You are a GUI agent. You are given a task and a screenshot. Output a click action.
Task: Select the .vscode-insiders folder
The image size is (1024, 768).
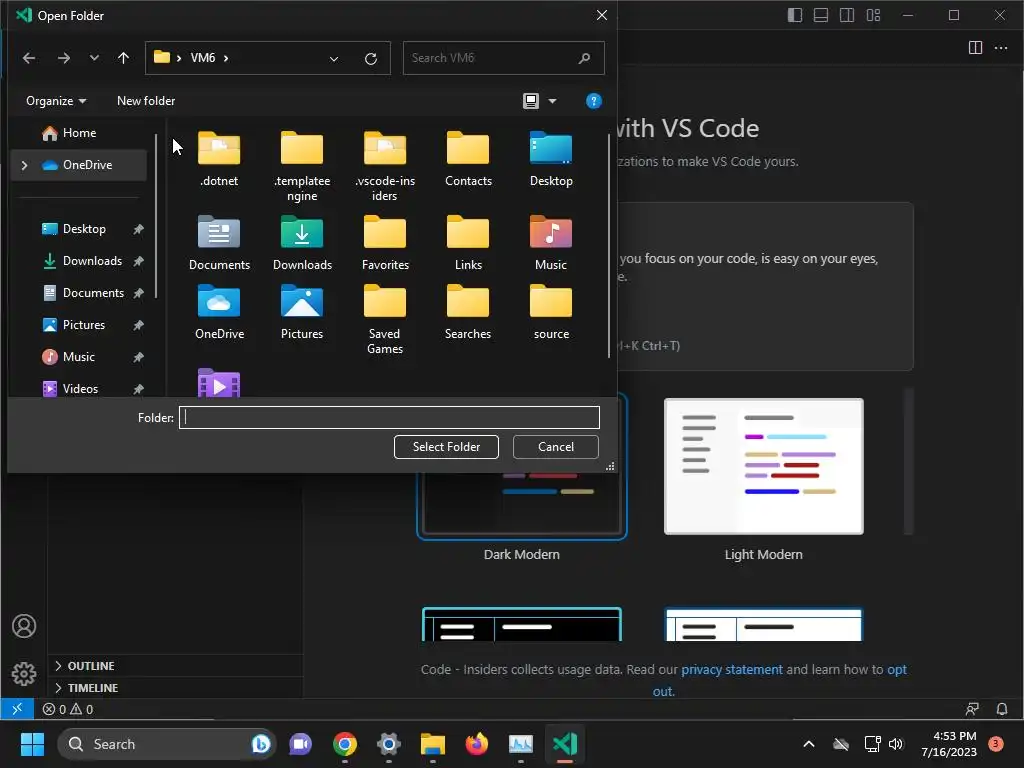click(x=385, y=166)
